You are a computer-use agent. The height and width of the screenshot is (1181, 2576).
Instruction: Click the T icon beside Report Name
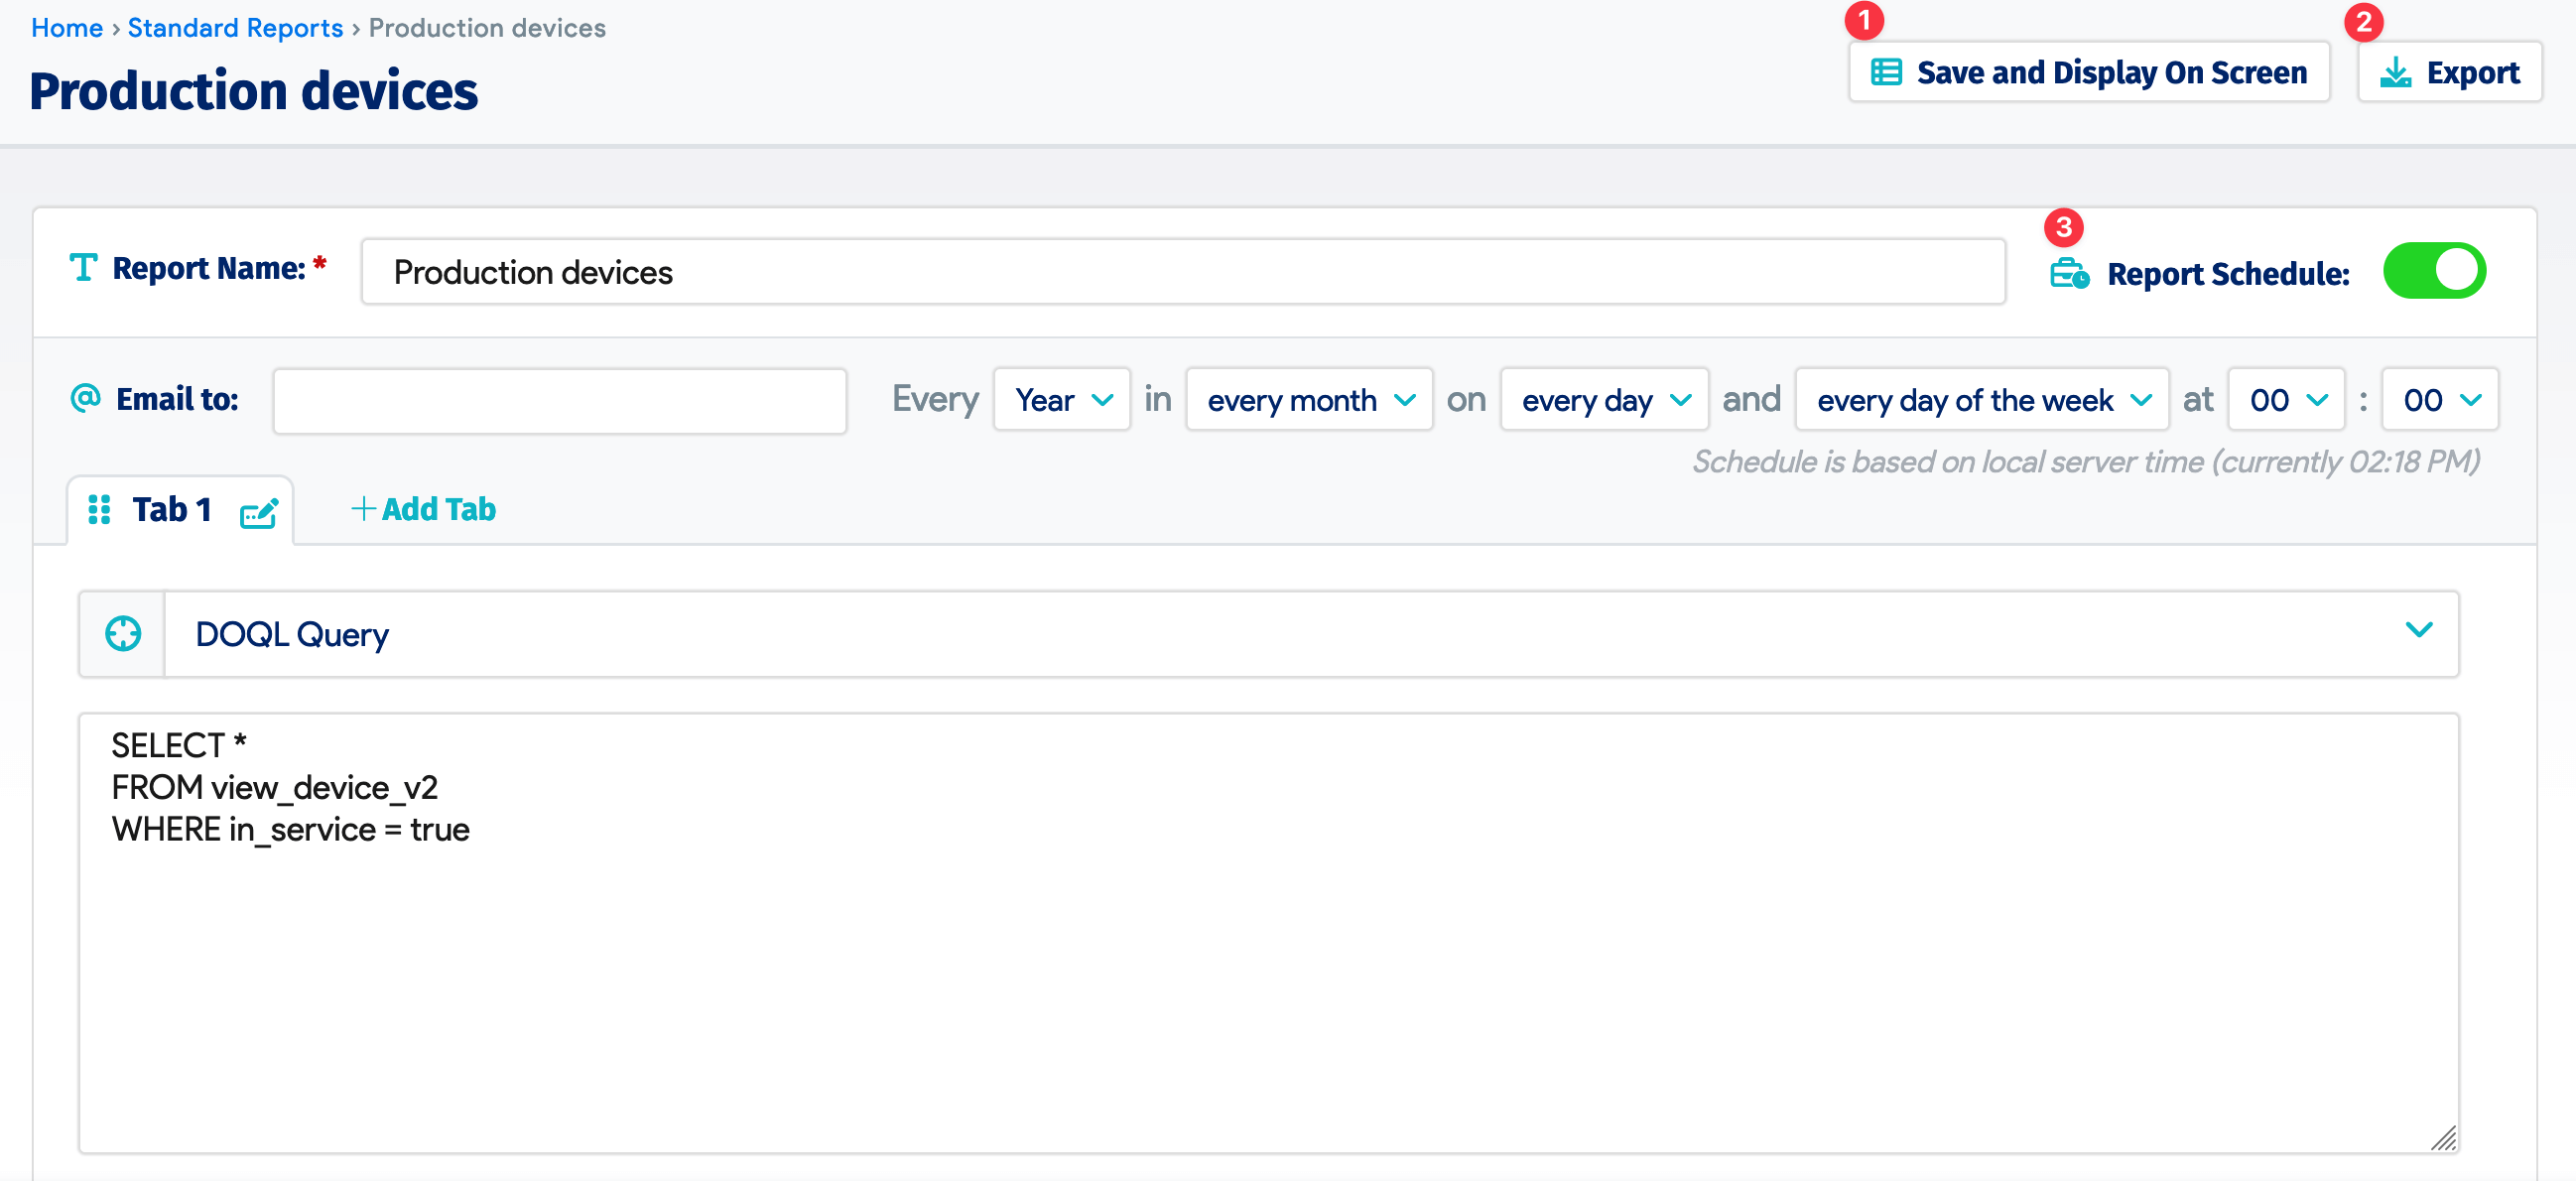coord(83,268)
